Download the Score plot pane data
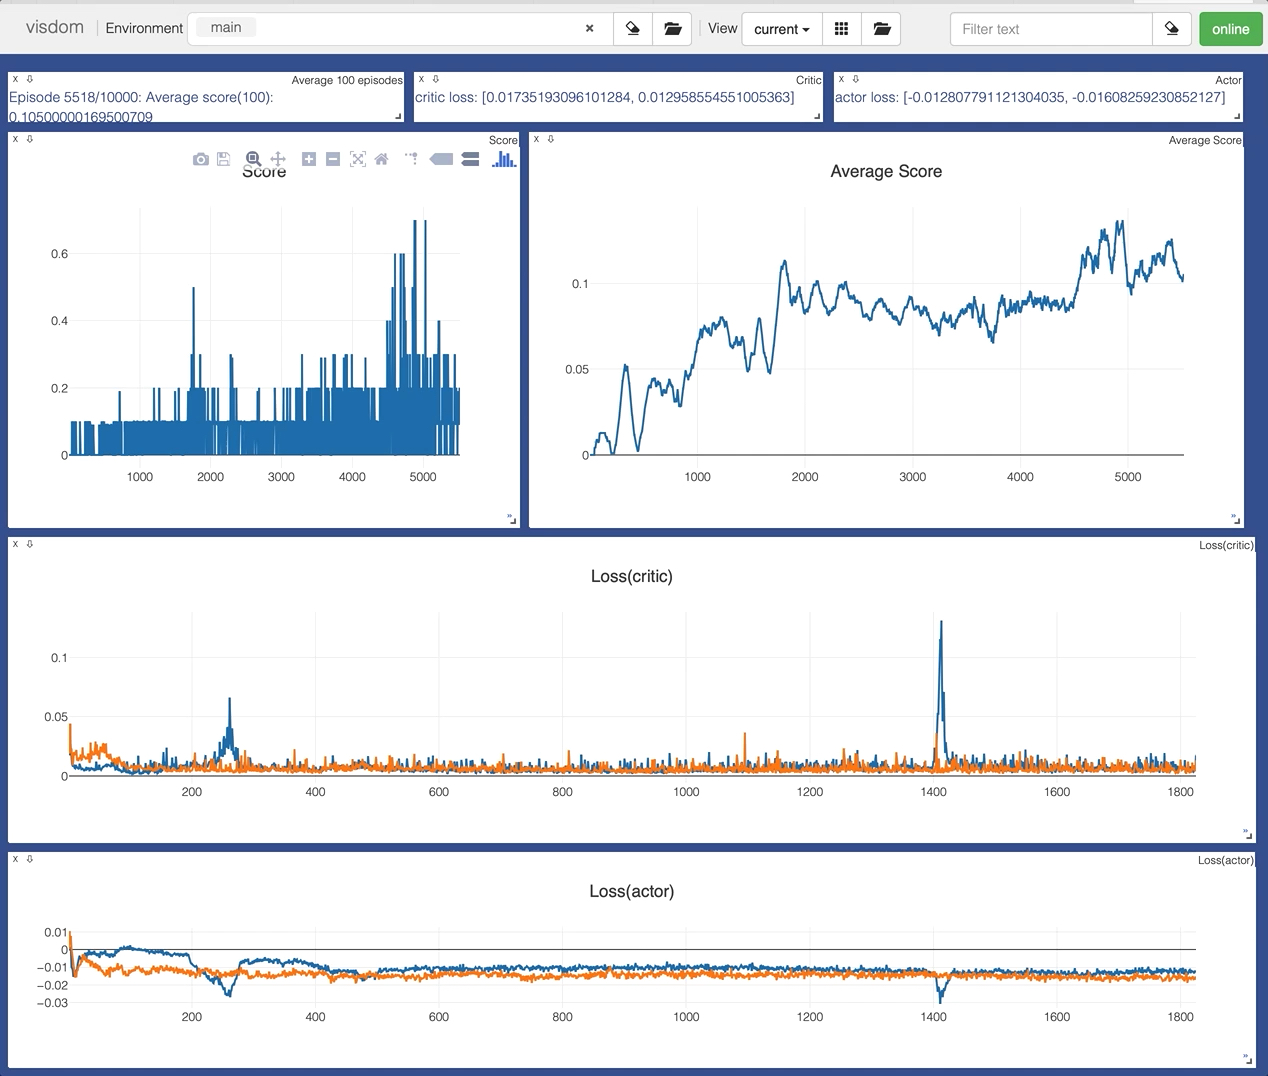 pyautogui.click(x=29, y=139)
